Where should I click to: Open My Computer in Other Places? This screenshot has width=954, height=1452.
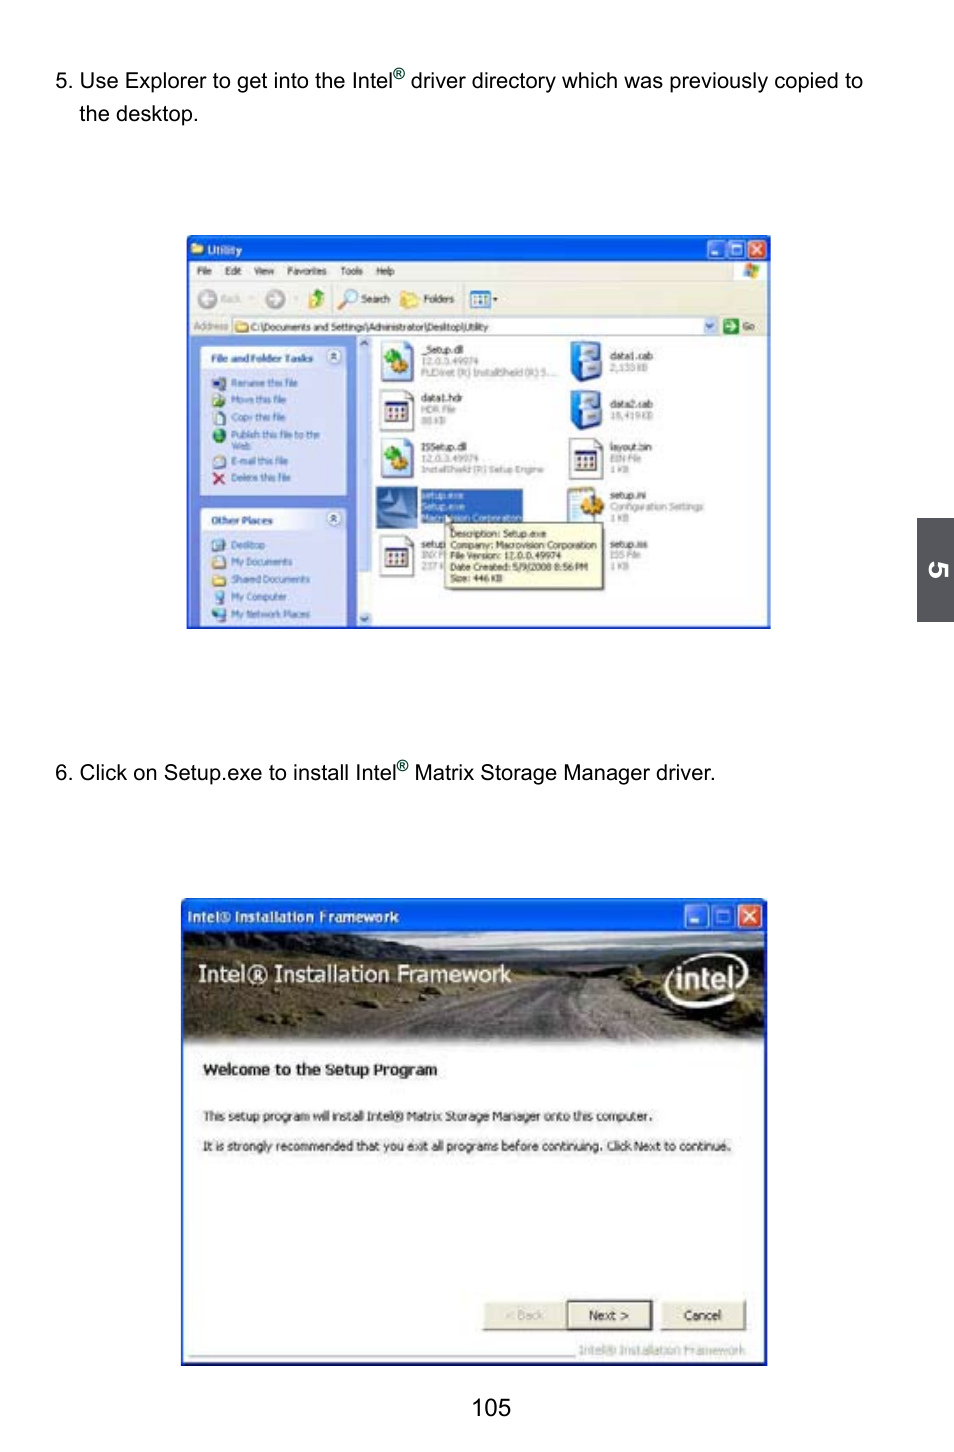pos(258,597)
